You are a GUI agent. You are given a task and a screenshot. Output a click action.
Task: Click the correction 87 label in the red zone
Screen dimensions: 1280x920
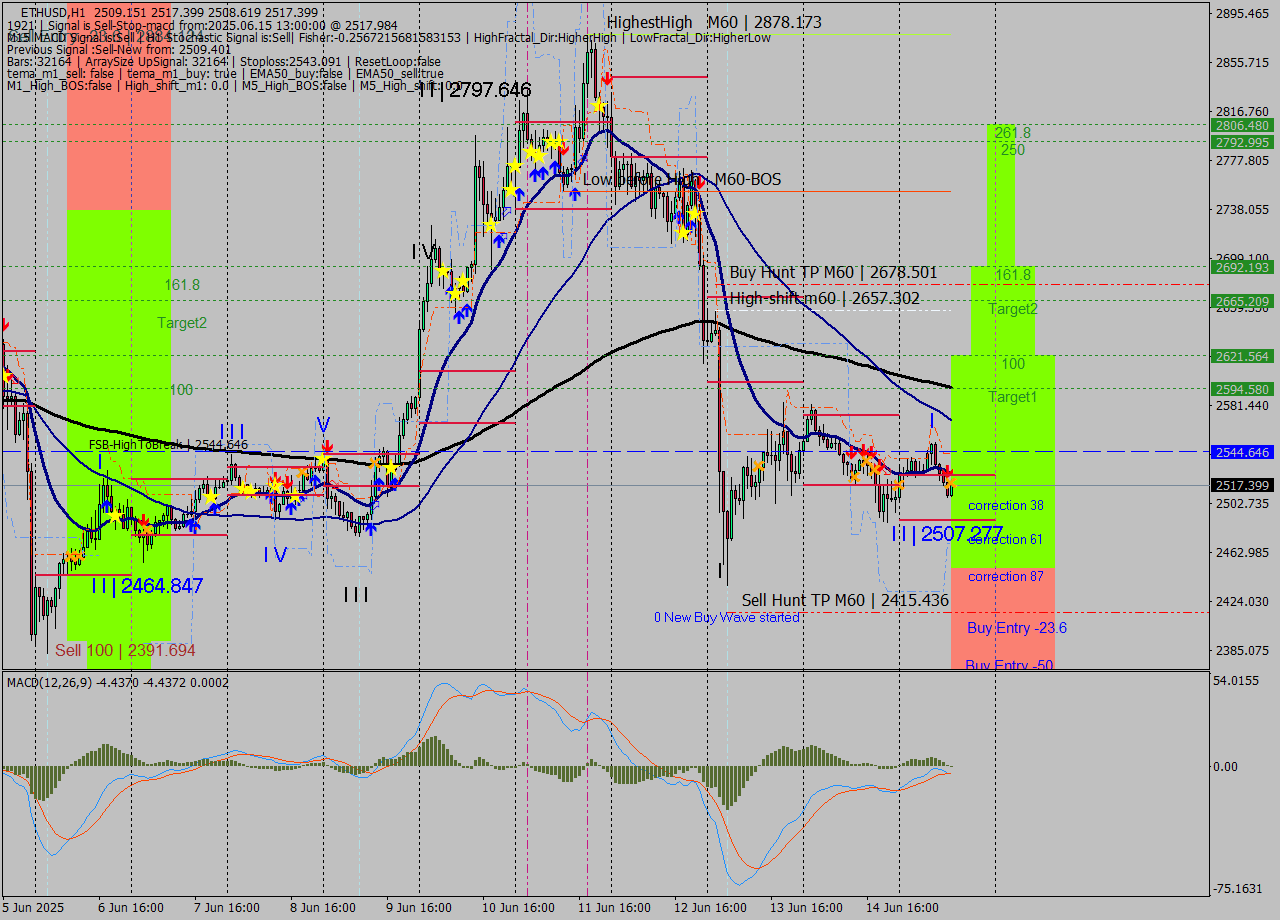tap(1005, 577)
